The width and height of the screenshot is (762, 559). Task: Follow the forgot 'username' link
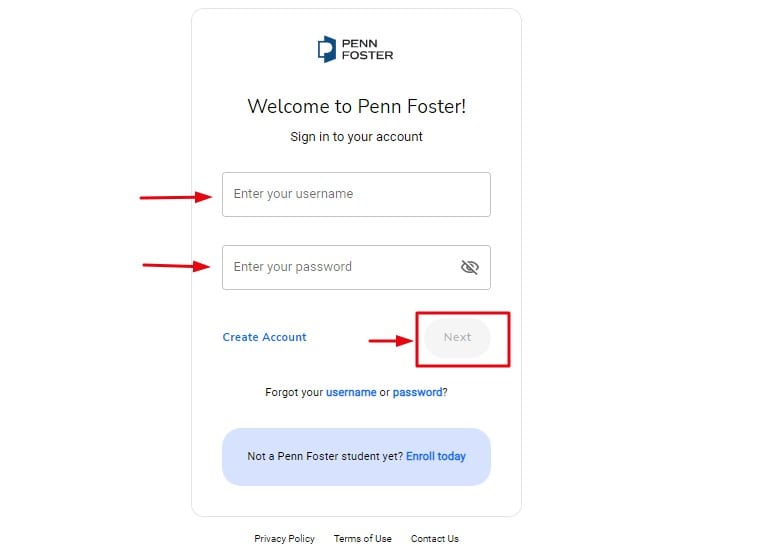click(351, 393)
